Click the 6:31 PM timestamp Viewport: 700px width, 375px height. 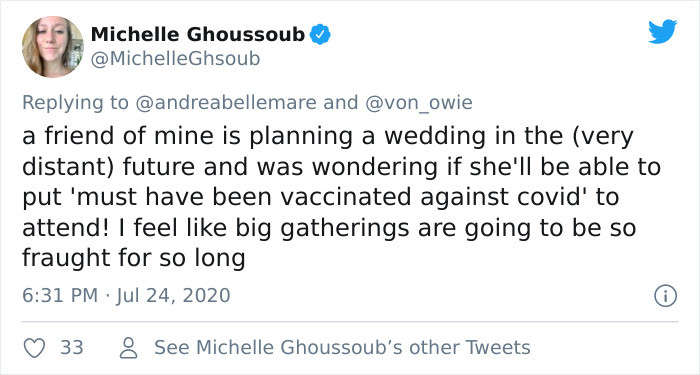(60, 296)
